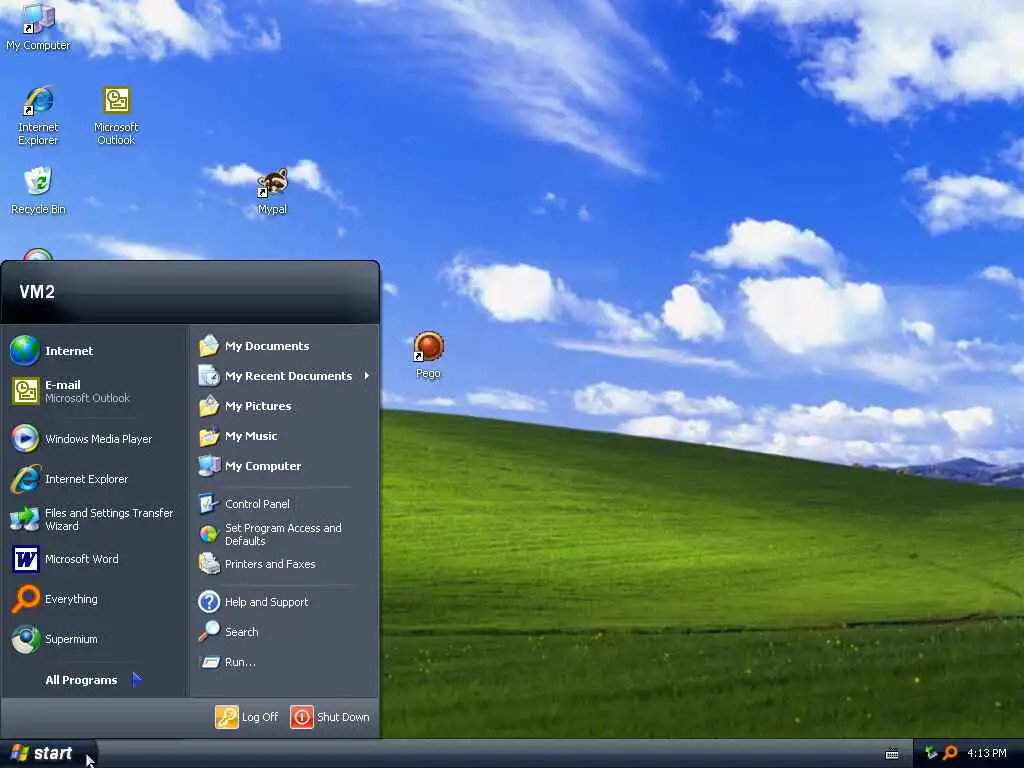Open E-mail Microsoft Outlook entry

tap(94, 391)
